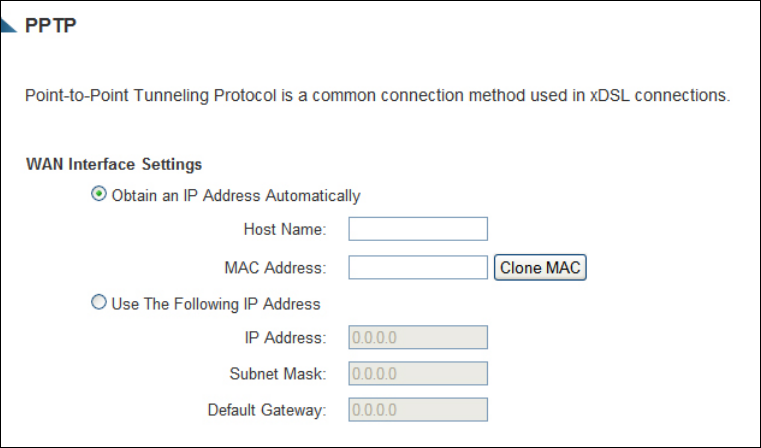Viewport: 761px width, 448px height.
Task: Click the 'MAC Address:' label
Action: [275, 268]
